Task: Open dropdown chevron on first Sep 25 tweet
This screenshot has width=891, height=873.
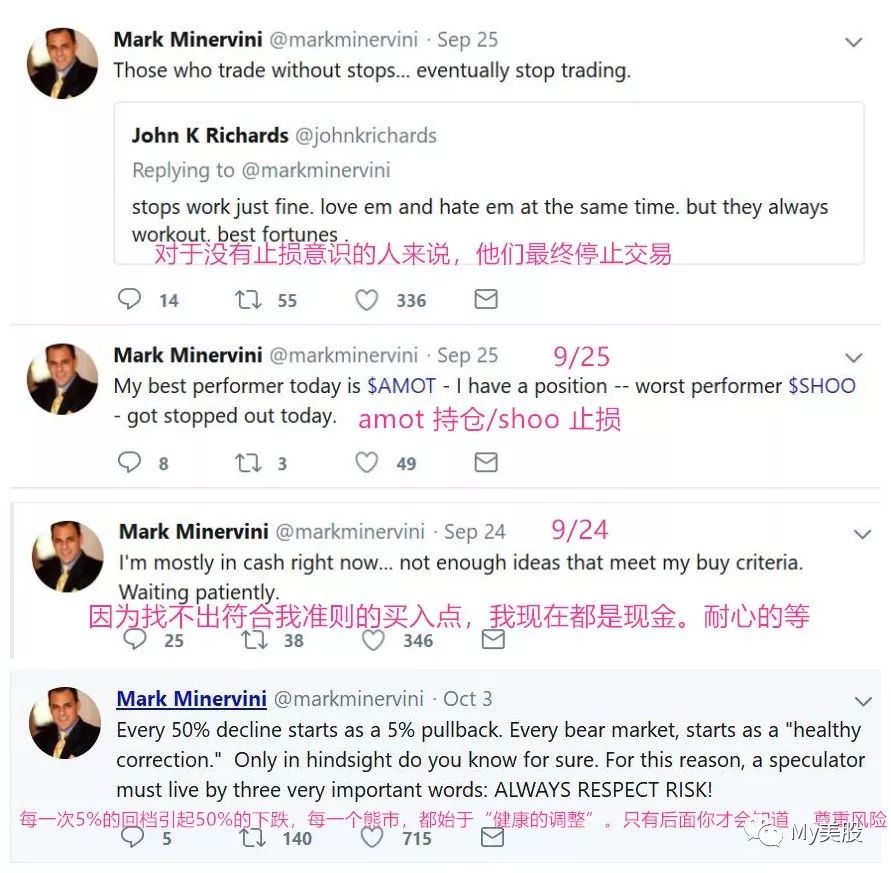Action: pos(853,42)
